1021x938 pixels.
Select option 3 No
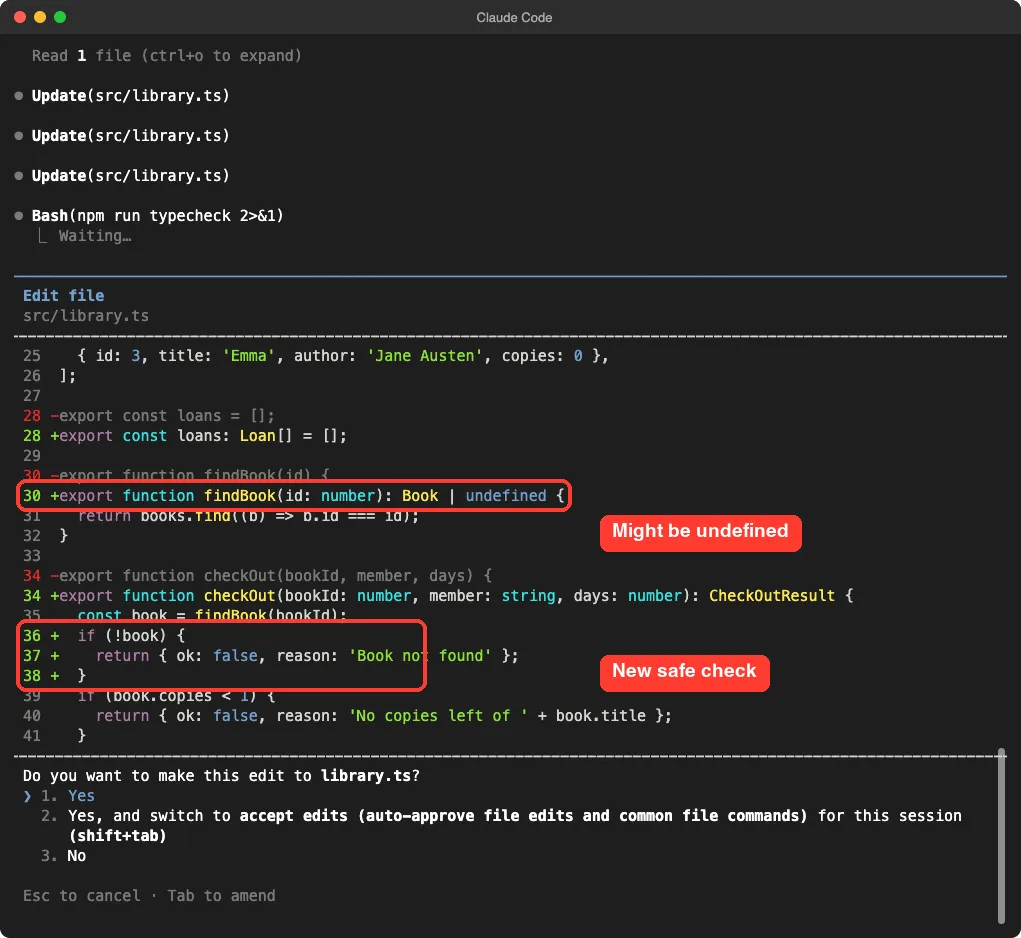pyautogui.click(x=63, y=855)
